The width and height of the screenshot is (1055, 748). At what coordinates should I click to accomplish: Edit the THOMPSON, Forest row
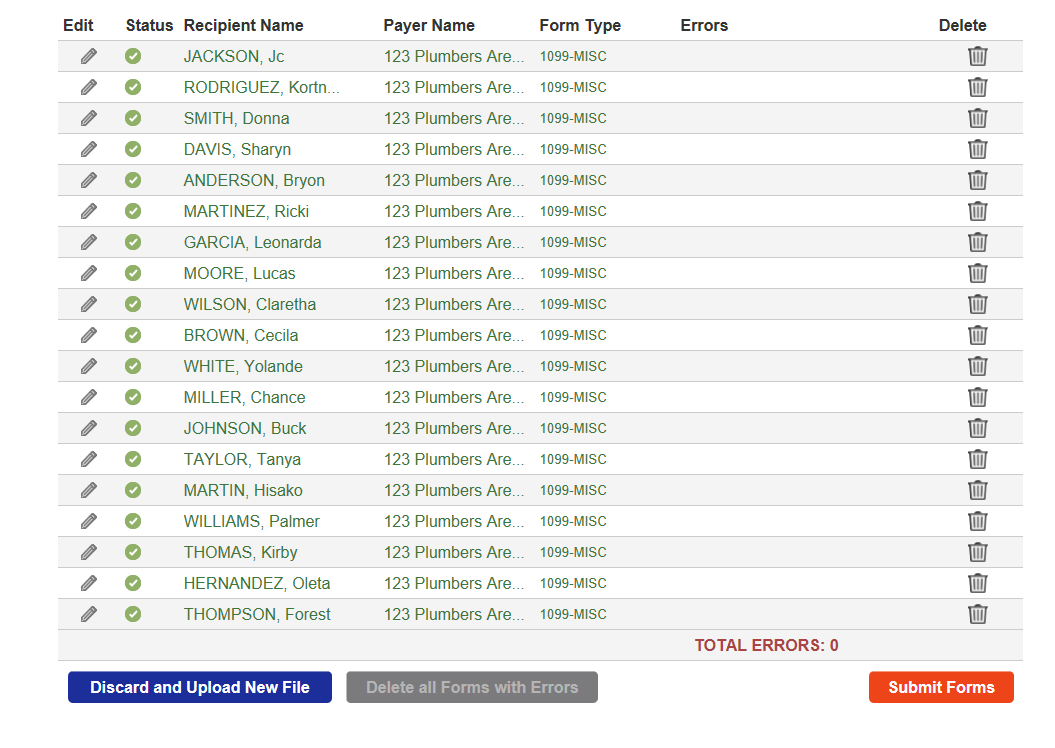(89, 613)
